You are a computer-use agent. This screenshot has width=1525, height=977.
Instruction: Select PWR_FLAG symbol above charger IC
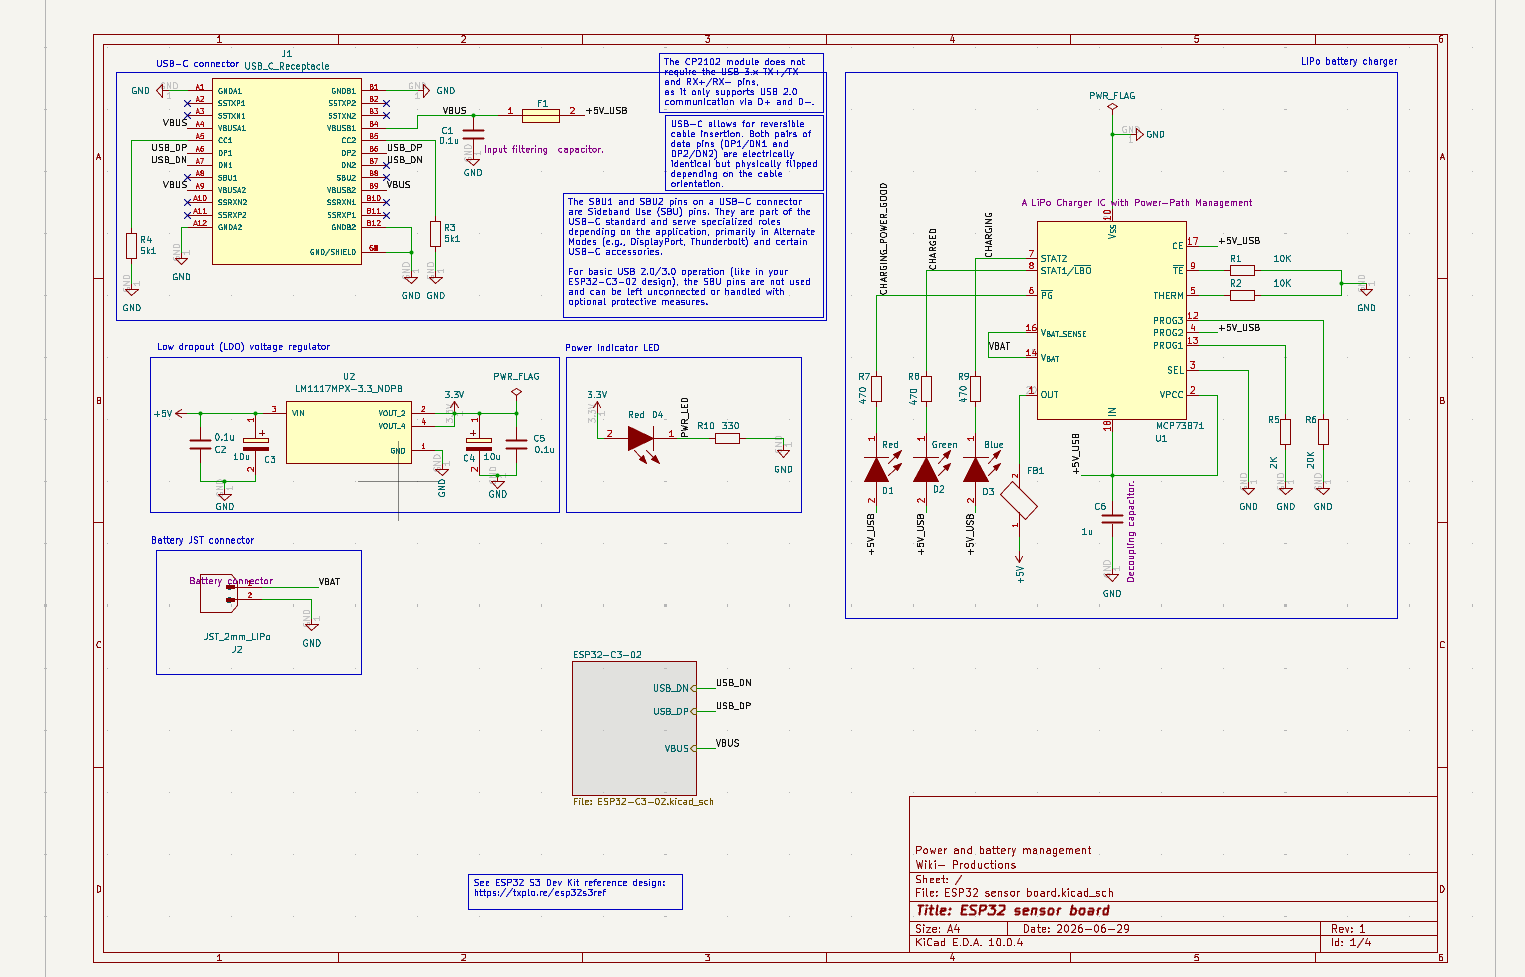[1112, 105]
